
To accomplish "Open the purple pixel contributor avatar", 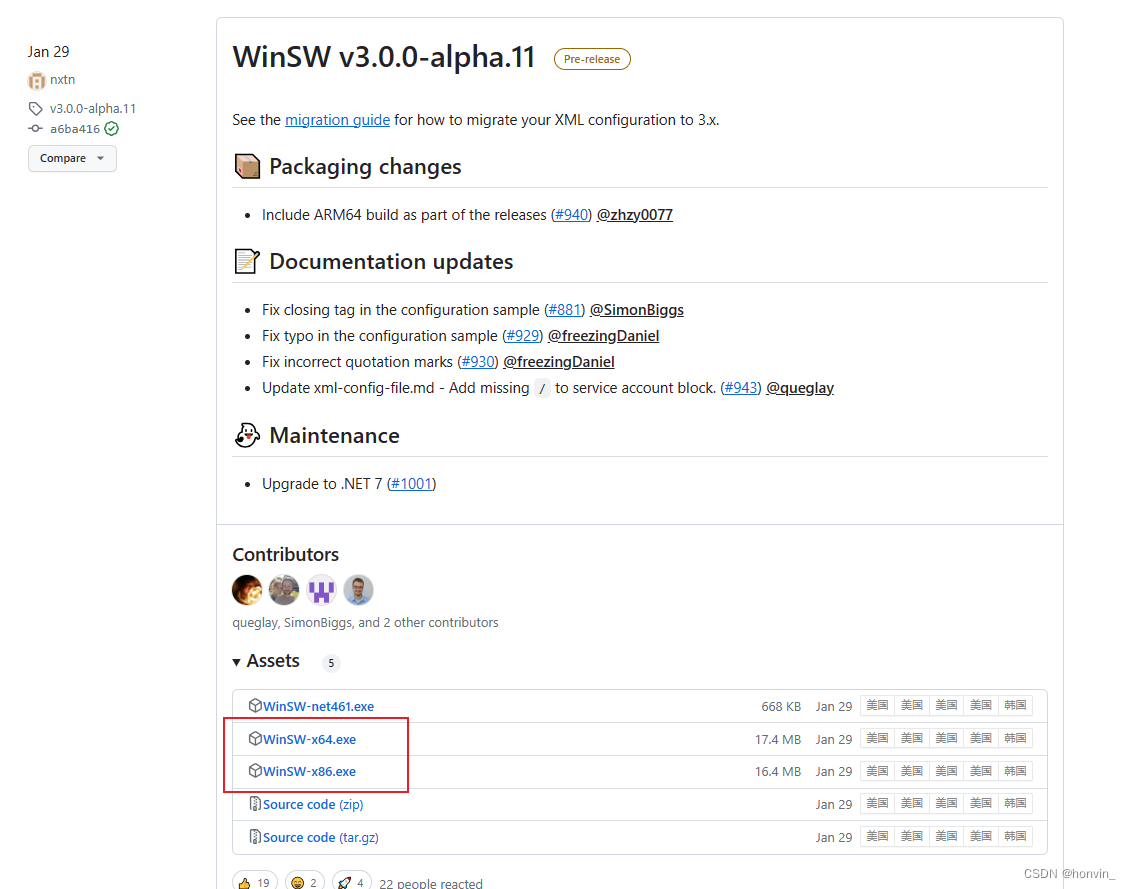I will [321, 590].
